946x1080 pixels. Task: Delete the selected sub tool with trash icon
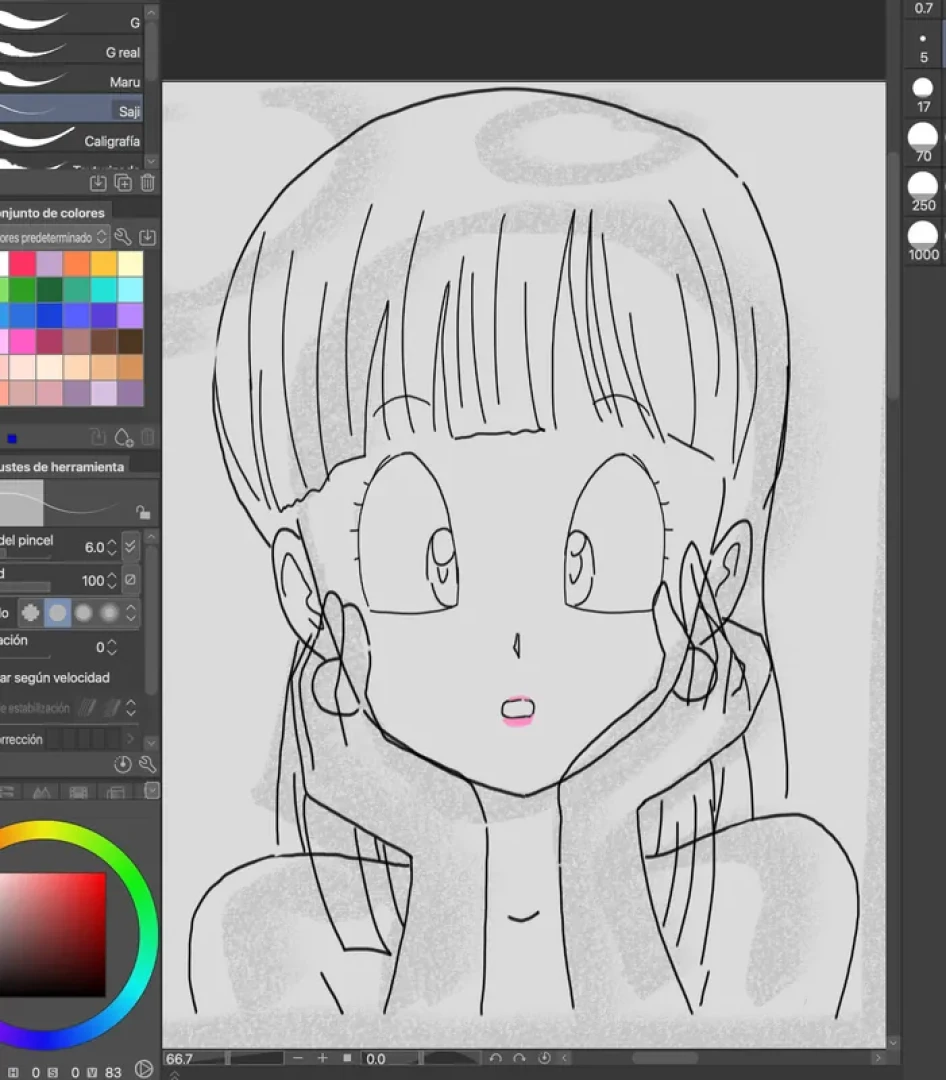[147, 183]
